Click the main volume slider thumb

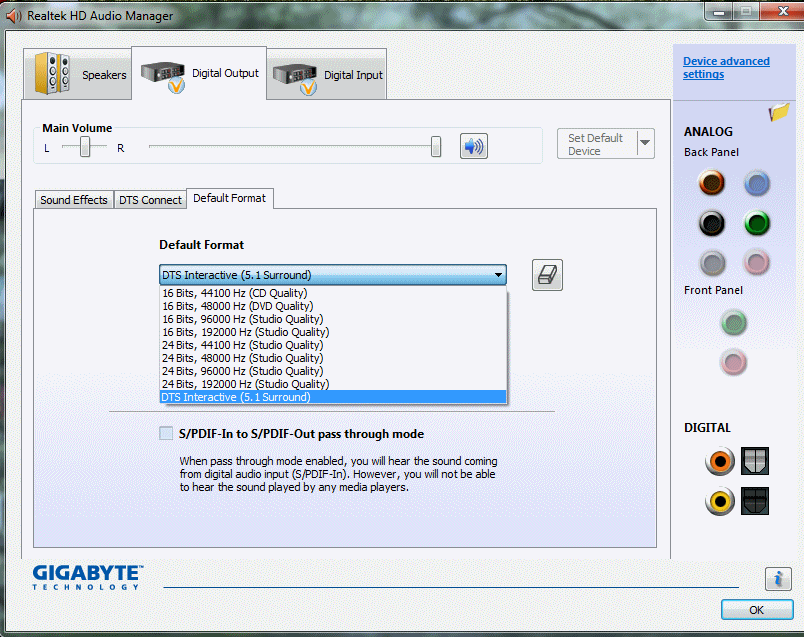[436, 147]
